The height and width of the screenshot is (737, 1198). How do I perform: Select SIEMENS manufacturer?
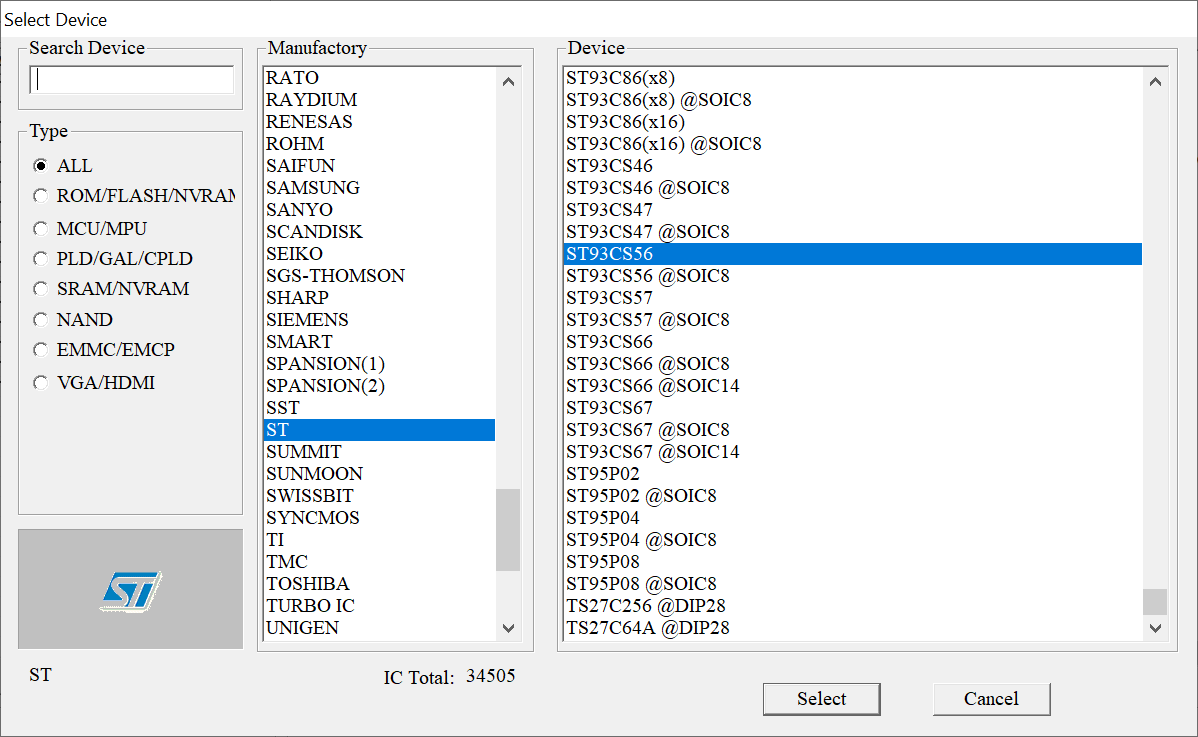(x=379, y=320)
